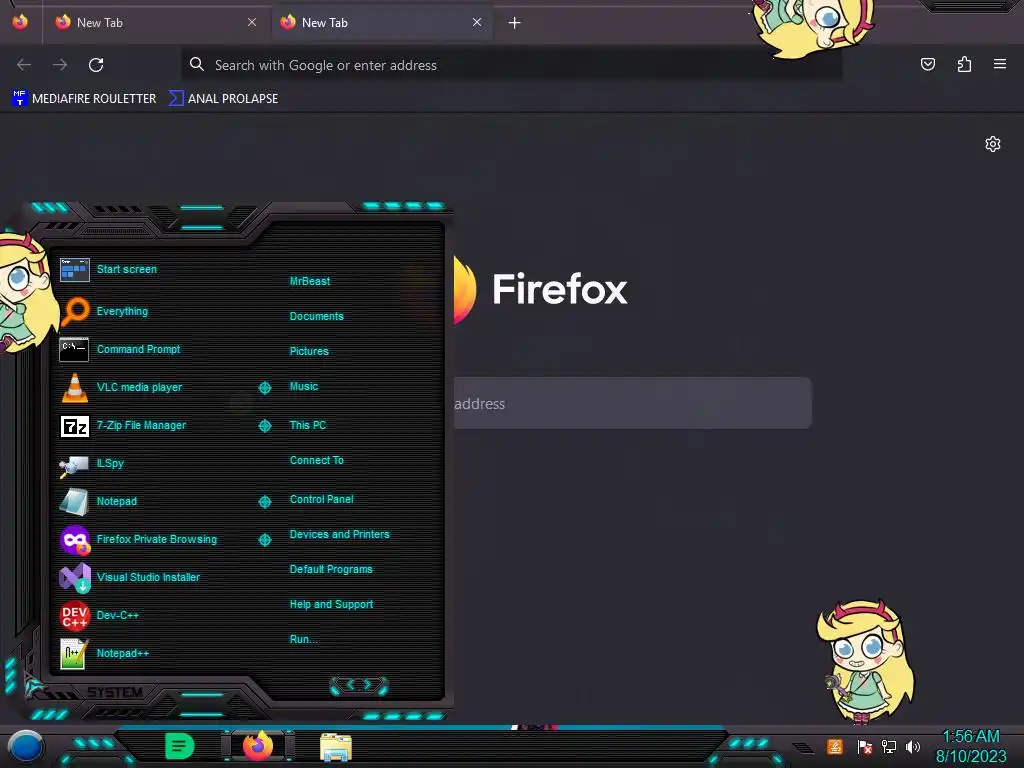Launch Everything search app icon
The height and width of the screenshot is (768, 1024).
tap(74, 311)
